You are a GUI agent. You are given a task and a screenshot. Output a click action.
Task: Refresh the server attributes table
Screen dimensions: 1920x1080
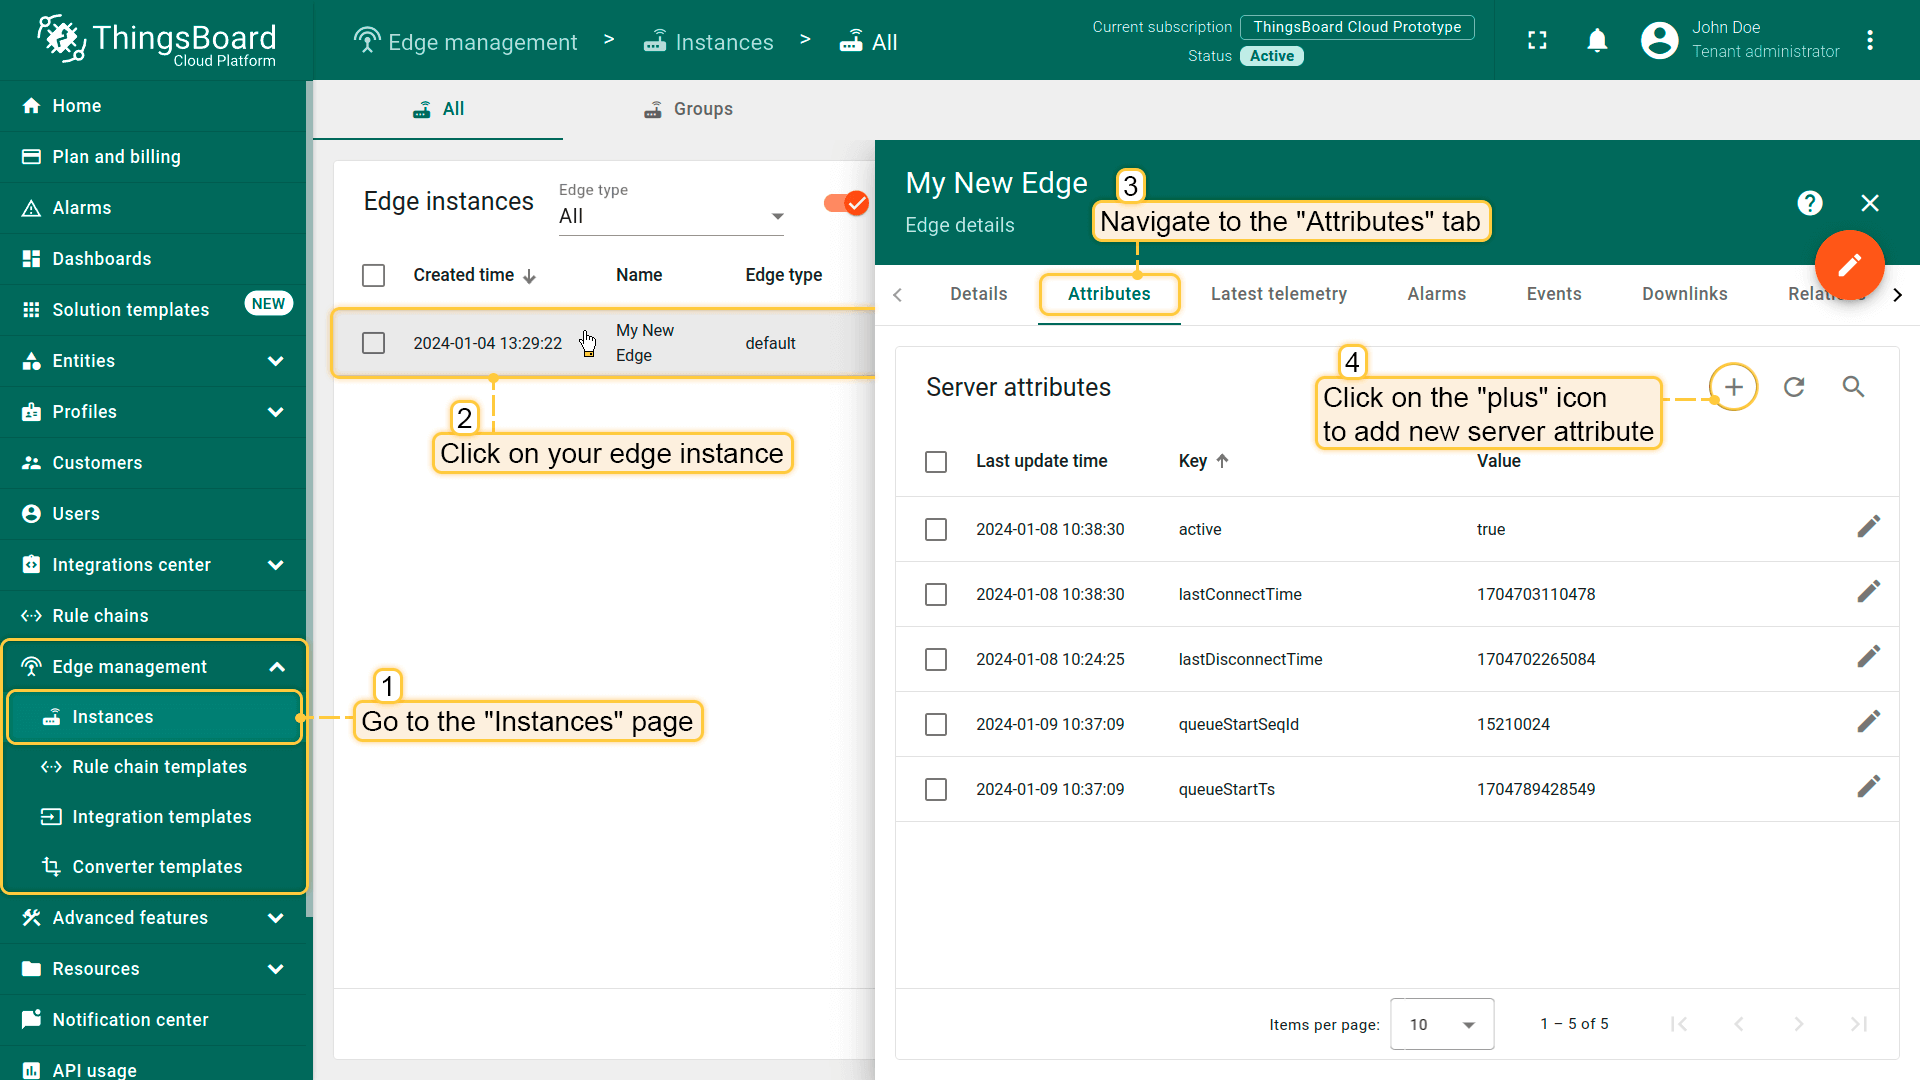tap(1794, 387)
